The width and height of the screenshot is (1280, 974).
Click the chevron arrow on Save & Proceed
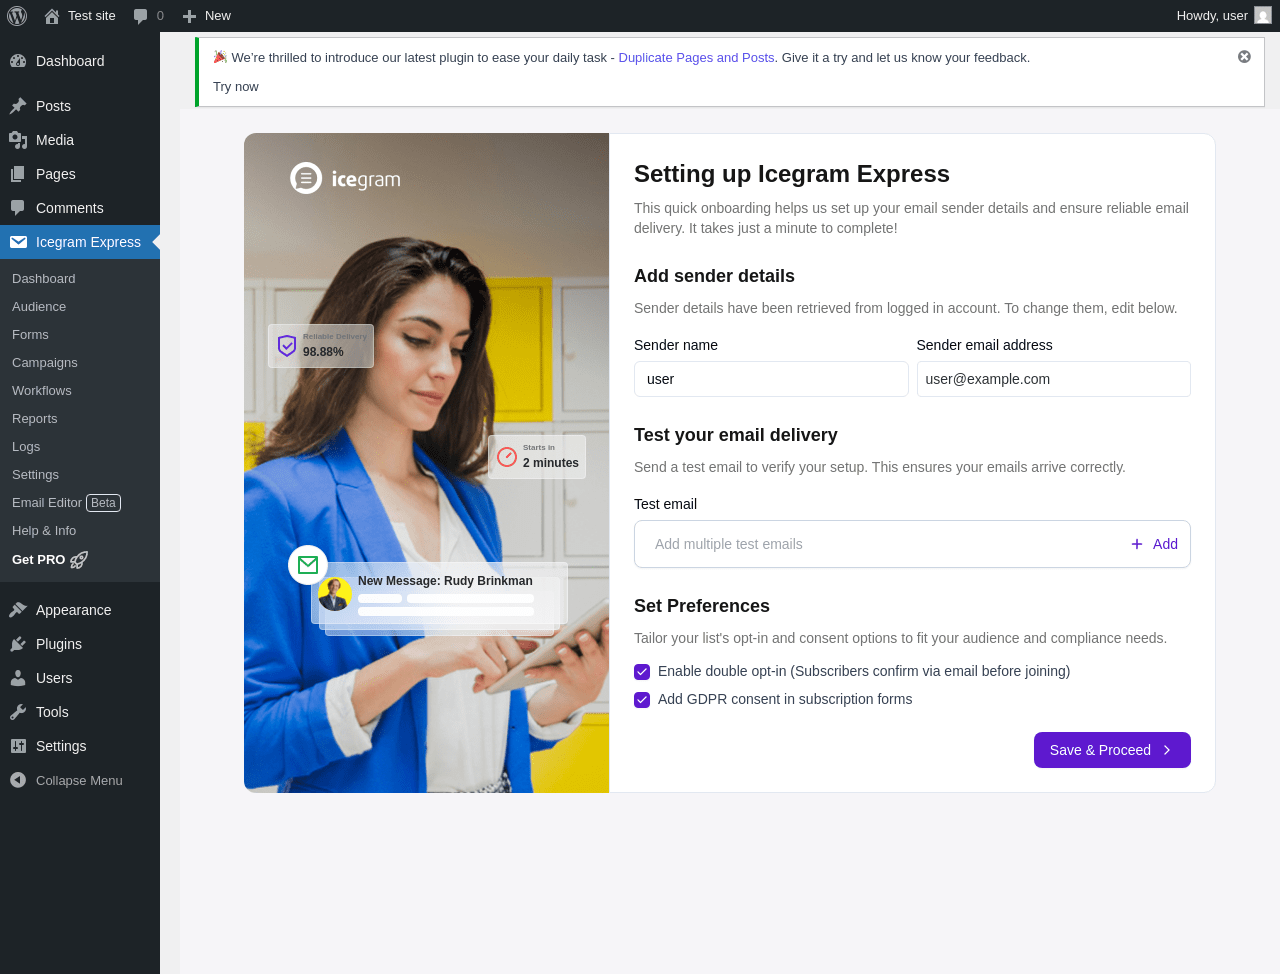click(1167, 750)
